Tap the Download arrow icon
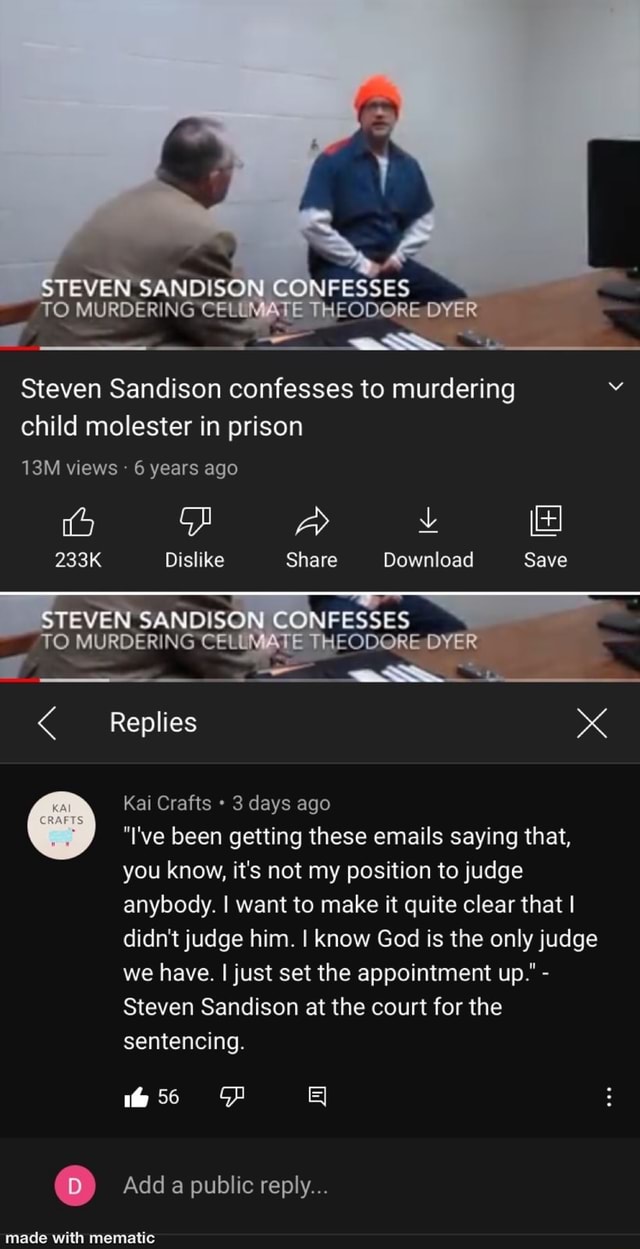640x1249 pixels. (428, 518)
